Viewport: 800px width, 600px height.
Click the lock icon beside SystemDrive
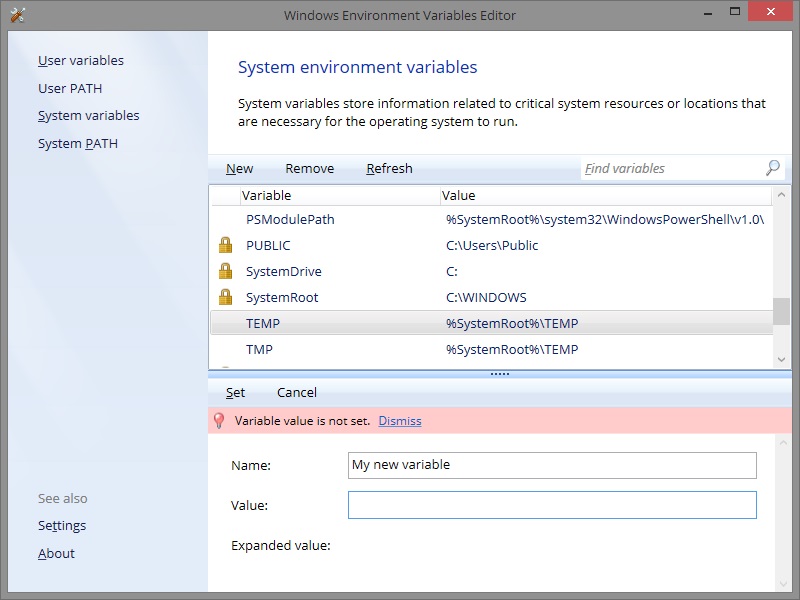pos(226,271)
